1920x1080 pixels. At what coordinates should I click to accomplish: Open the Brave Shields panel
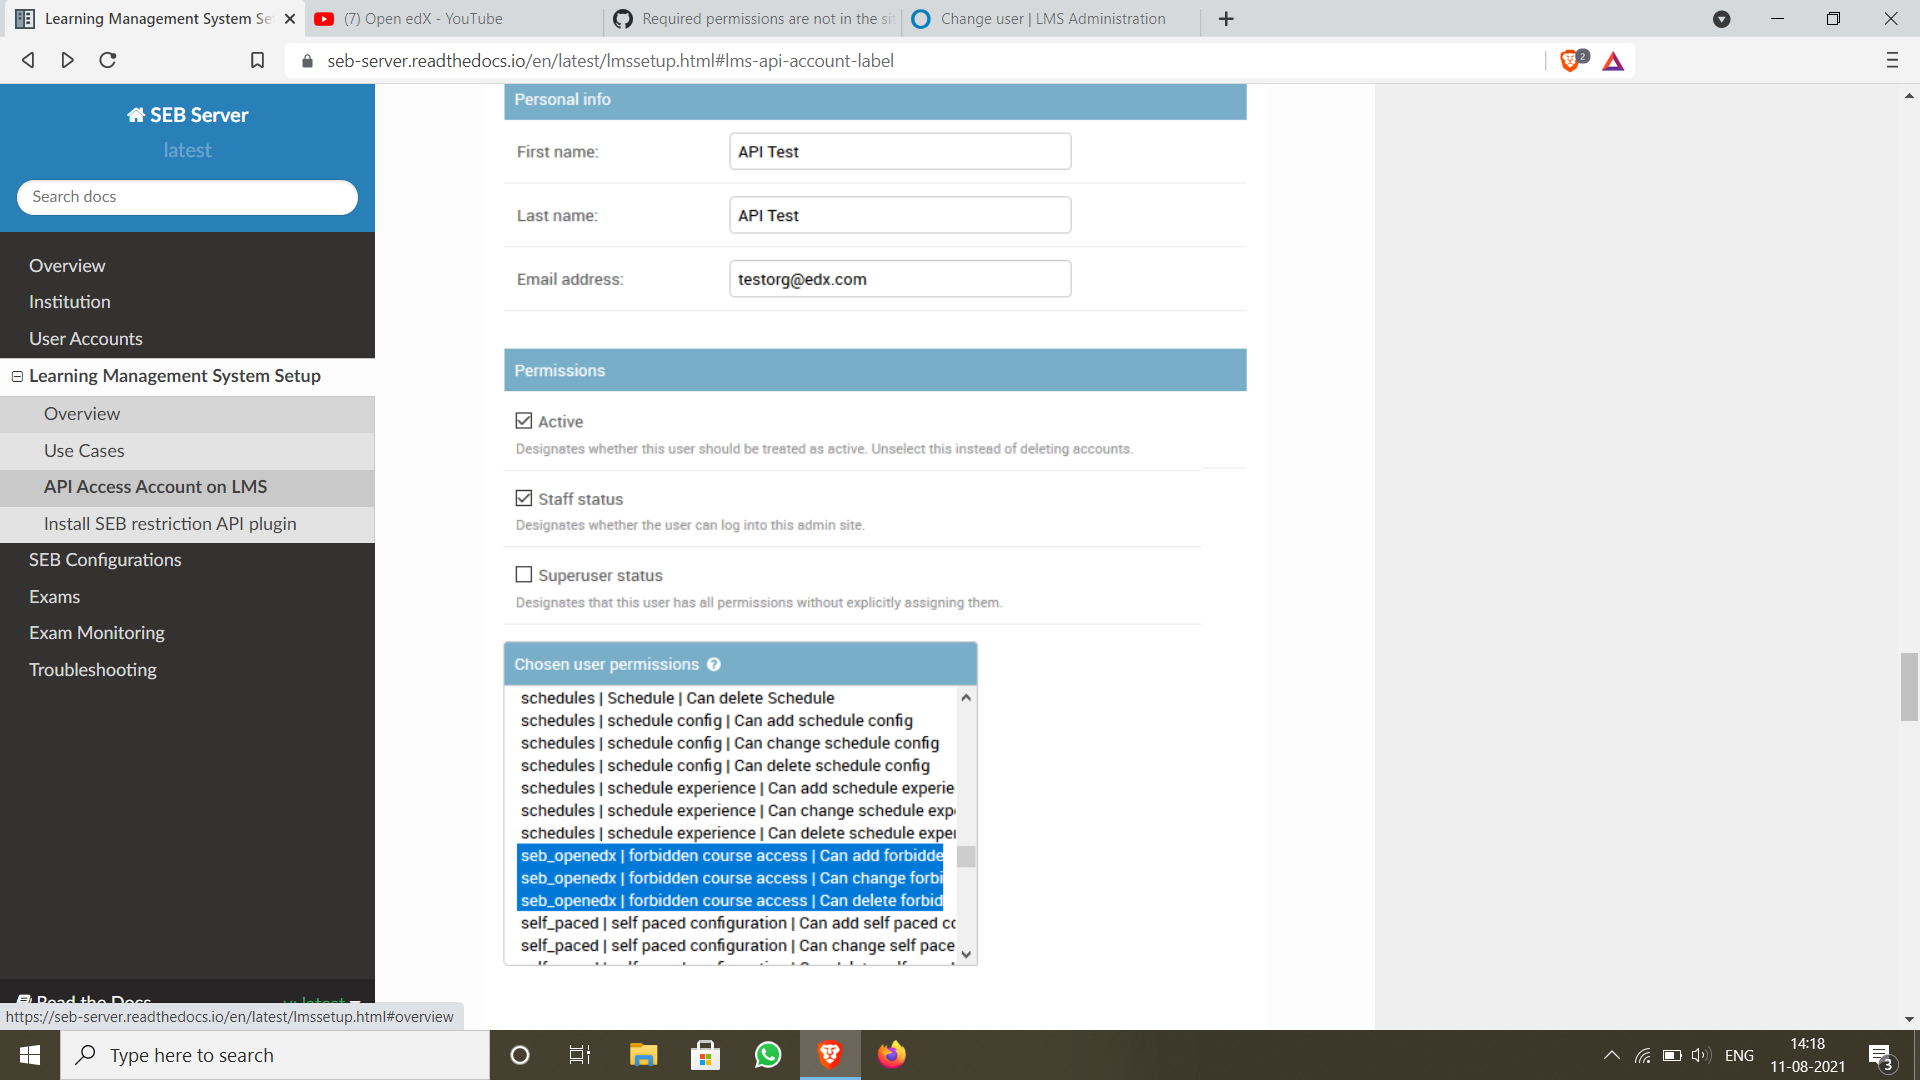tap(1570, 61)
